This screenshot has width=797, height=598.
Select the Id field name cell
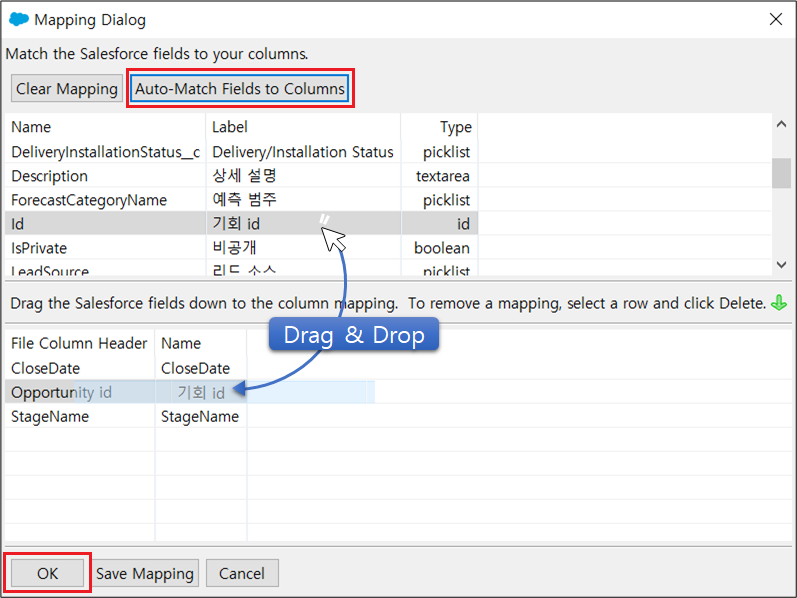click(105, 224)
